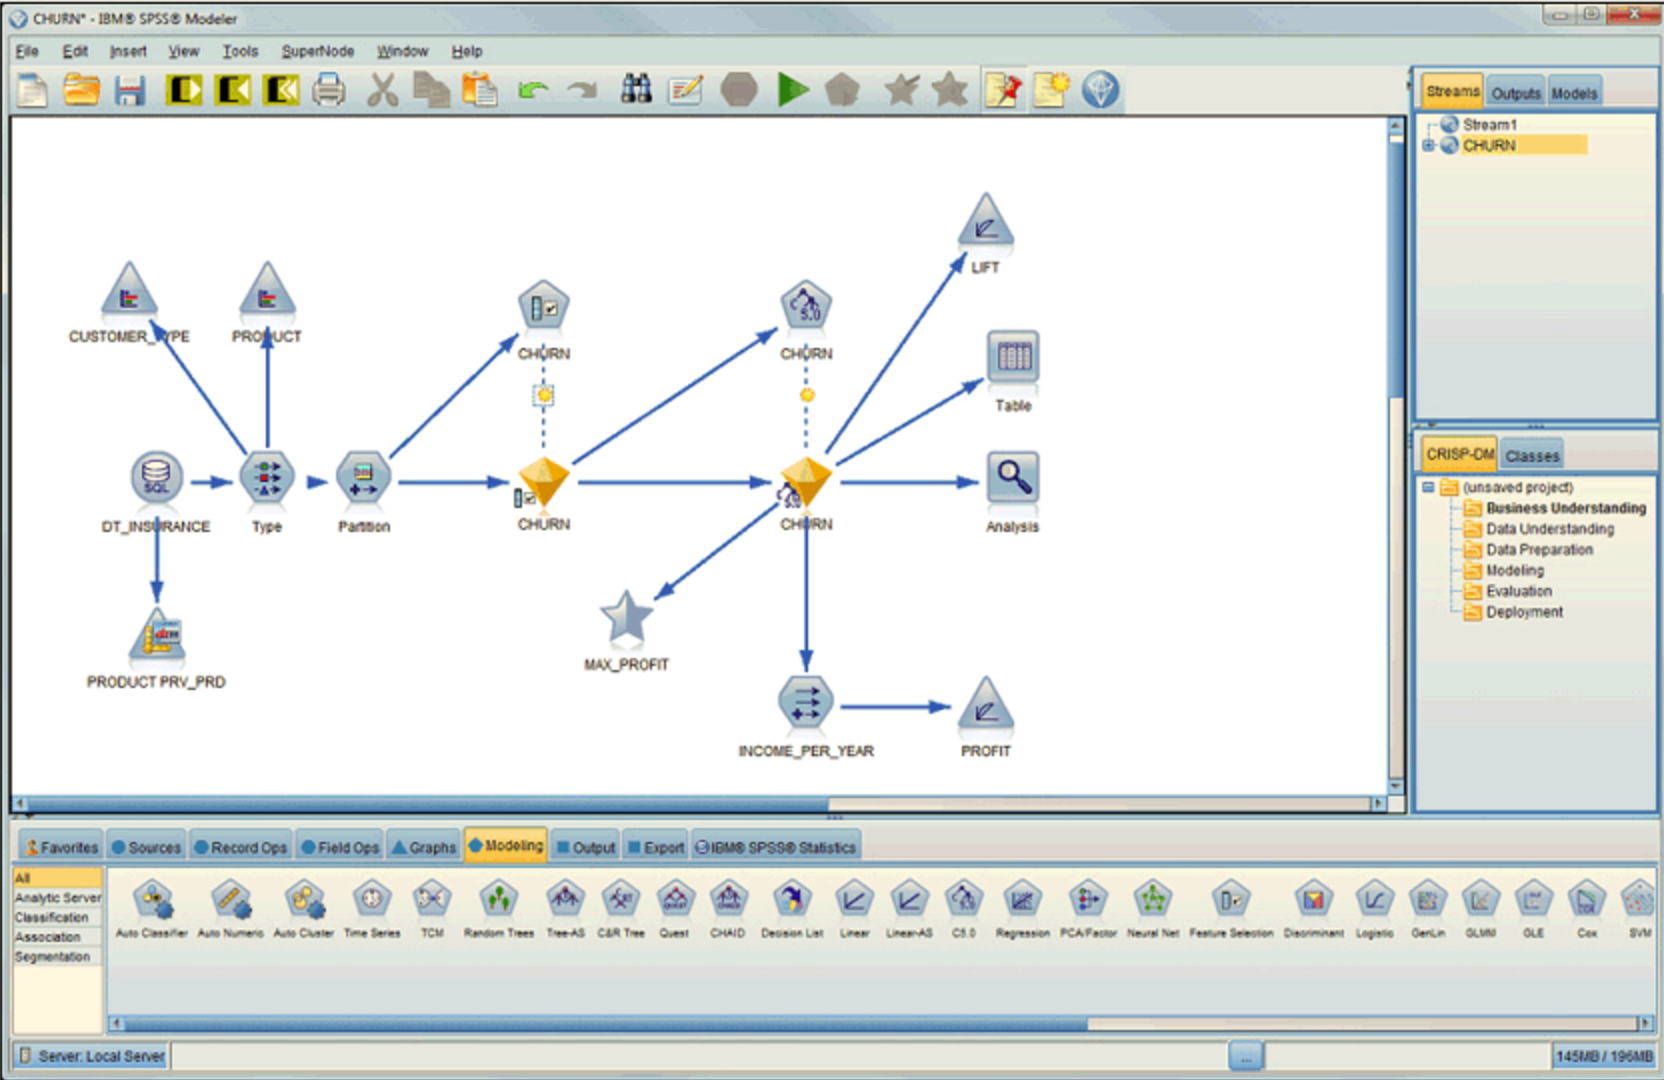Undo the last action with green arrow
This screenshot has height=1080, width=1664.
pos(533,91)
